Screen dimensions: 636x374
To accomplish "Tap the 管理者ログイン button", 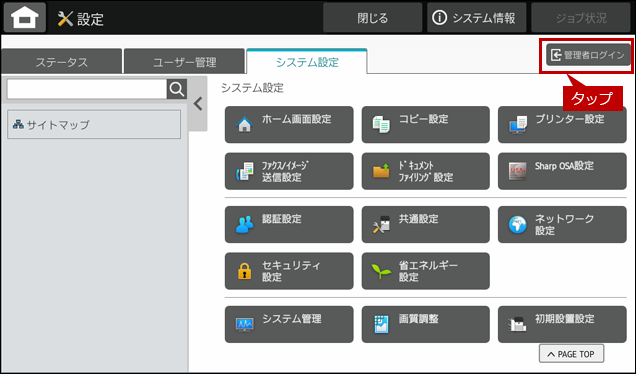I will [588, 55].
